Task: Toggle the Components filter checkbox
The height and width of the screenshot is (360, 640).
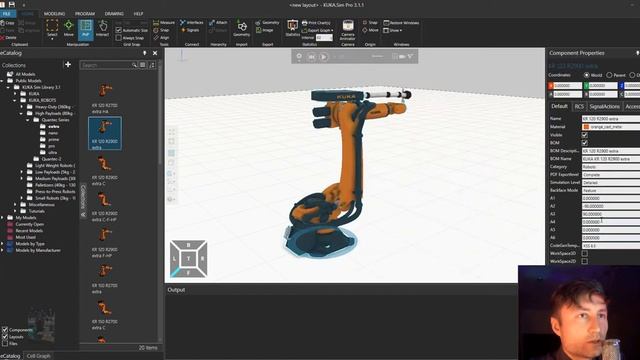Action: tap(5, 330)
